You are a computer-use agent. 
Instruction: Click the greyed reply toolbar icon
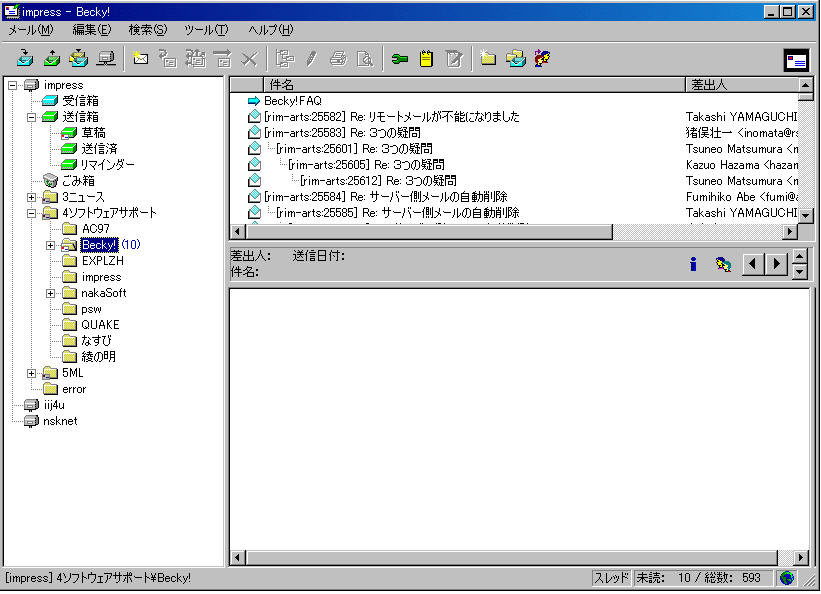click(x=168, y=58)
